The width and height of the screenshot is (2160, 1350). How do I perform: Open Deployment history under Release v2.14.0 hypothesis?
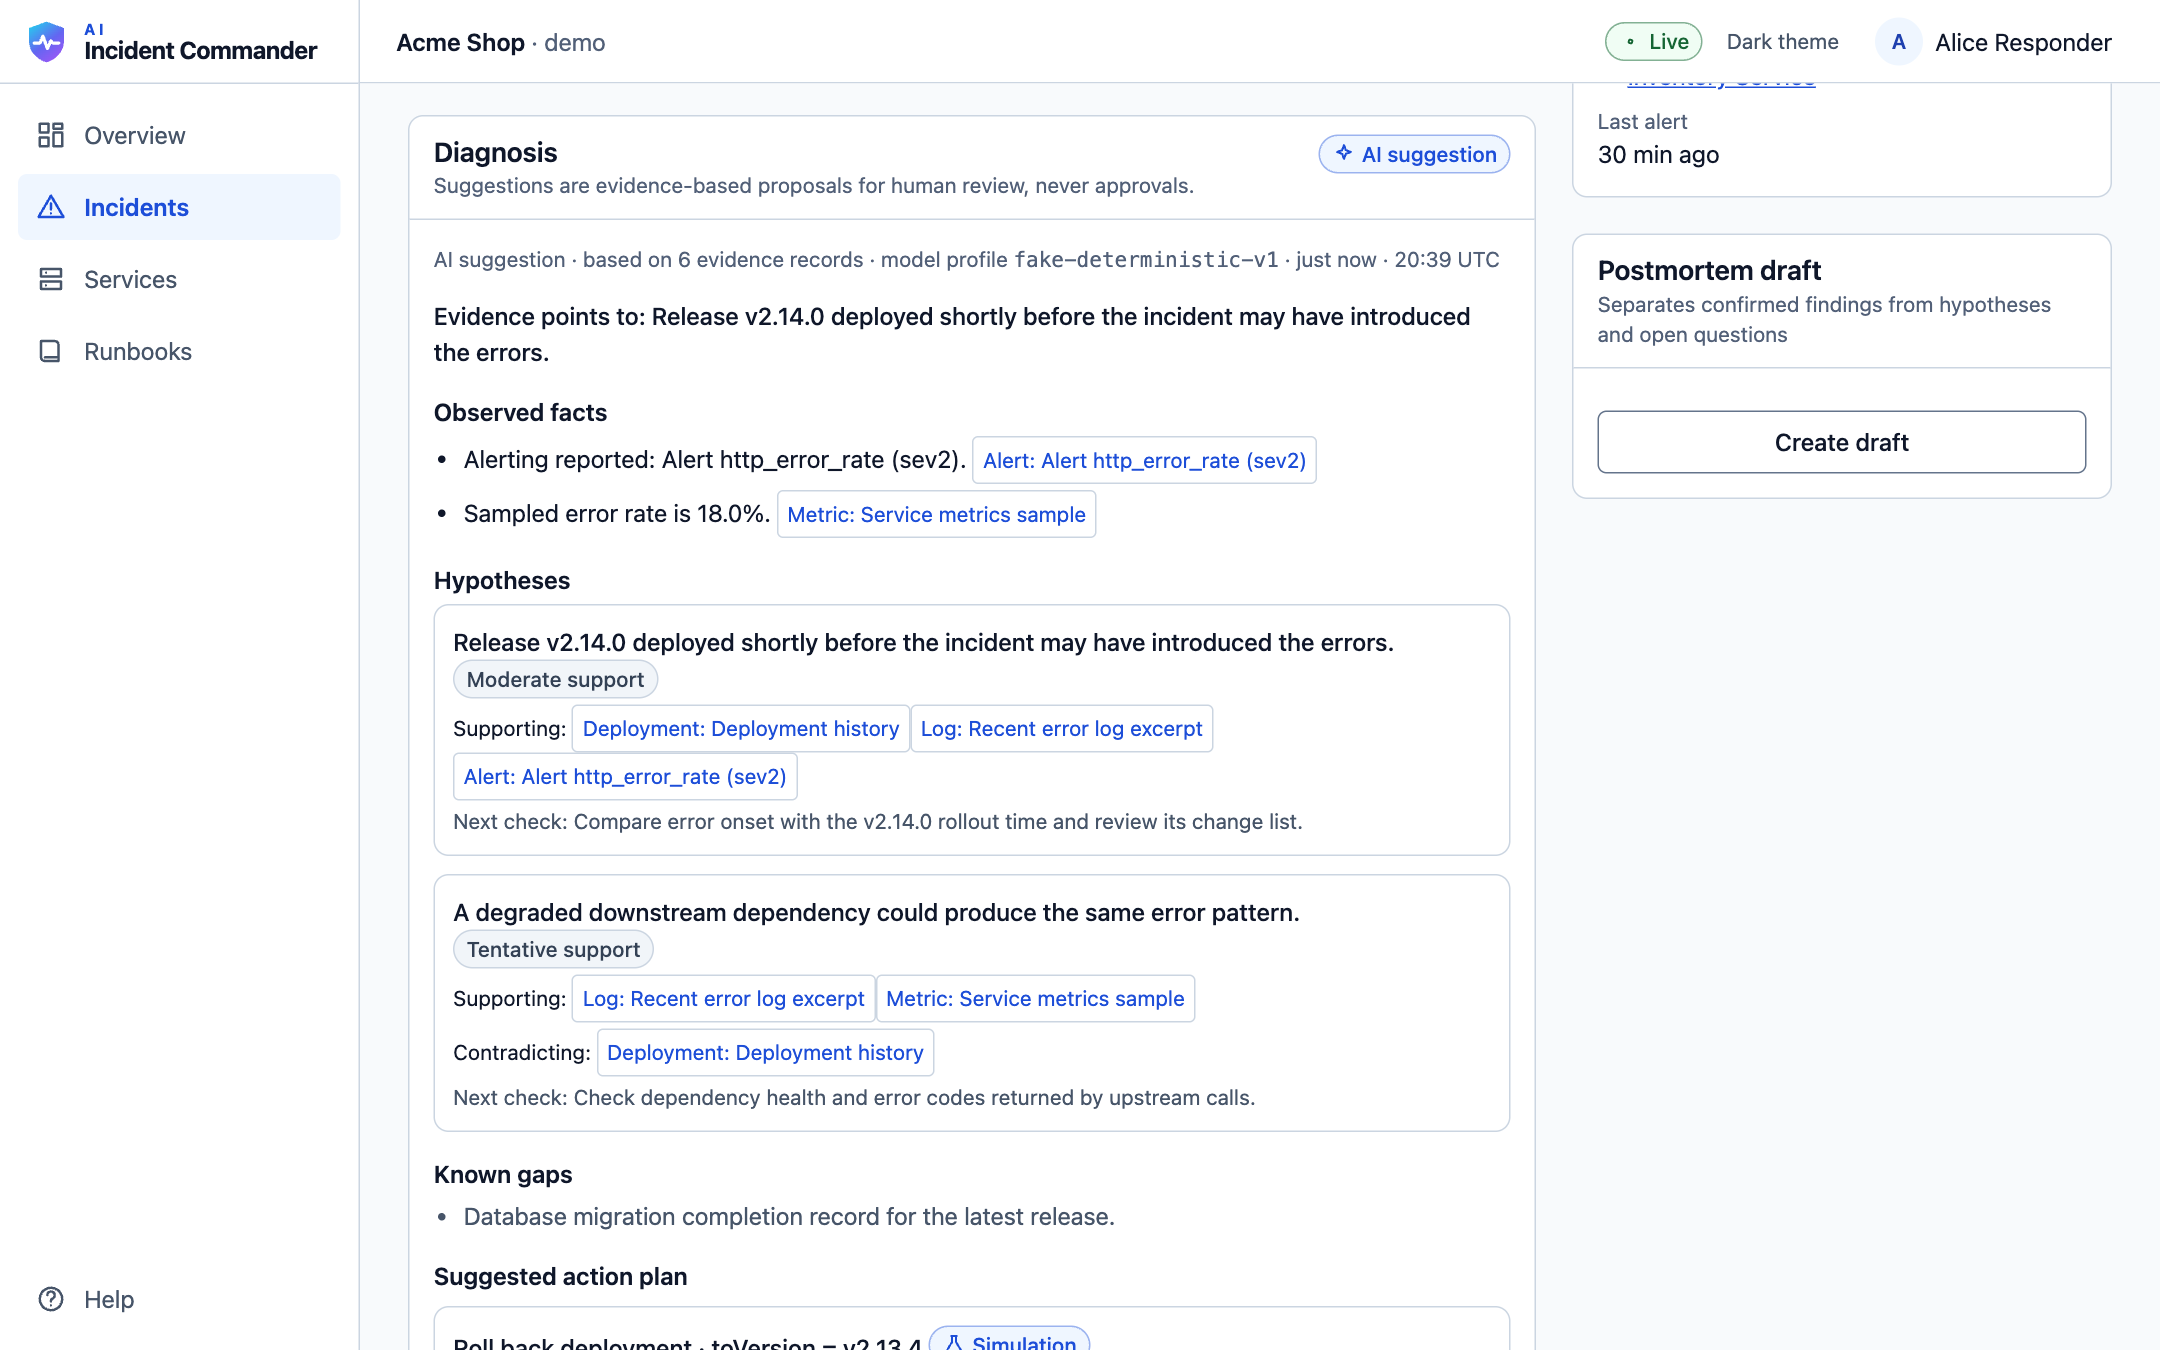coord(740,728)
